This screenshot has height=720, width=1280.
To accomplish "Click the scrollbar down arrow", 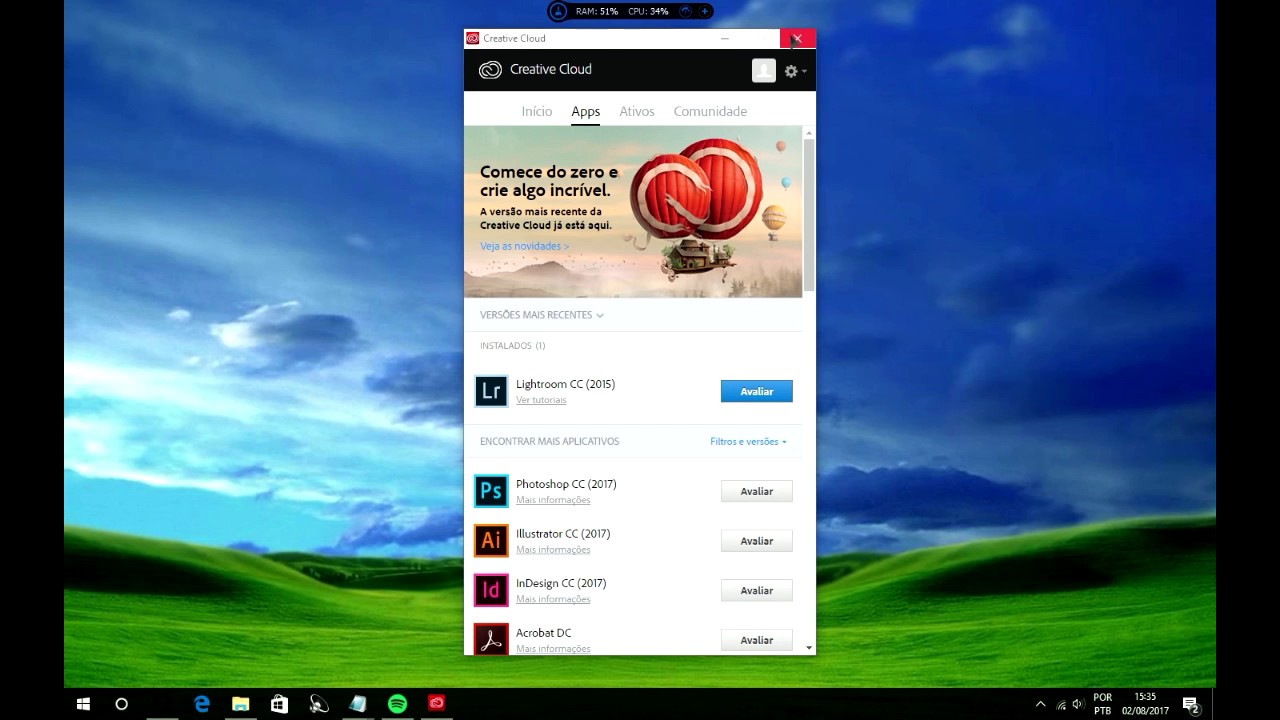I will (x=809, y=648).
